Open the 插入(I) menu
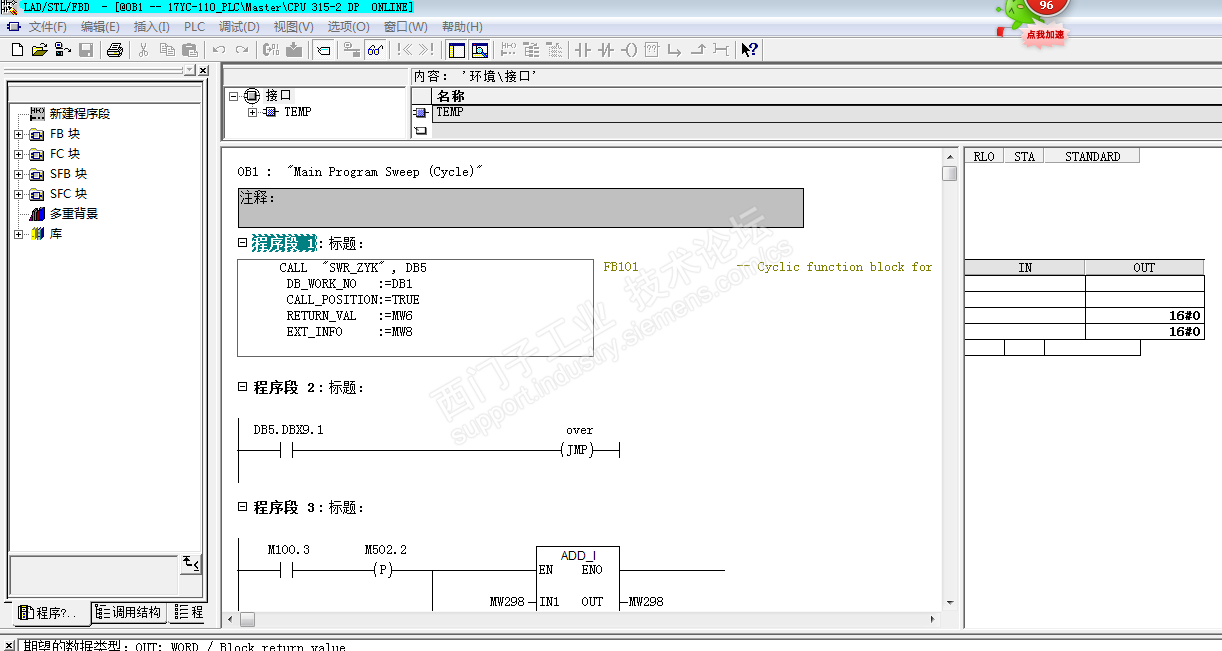 pyautogui.click(x=152, y=27)
